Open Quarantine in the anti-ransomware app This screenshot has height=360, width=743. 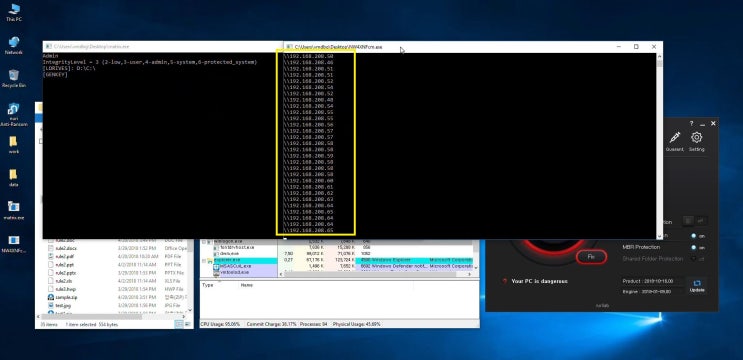point(674,141)
